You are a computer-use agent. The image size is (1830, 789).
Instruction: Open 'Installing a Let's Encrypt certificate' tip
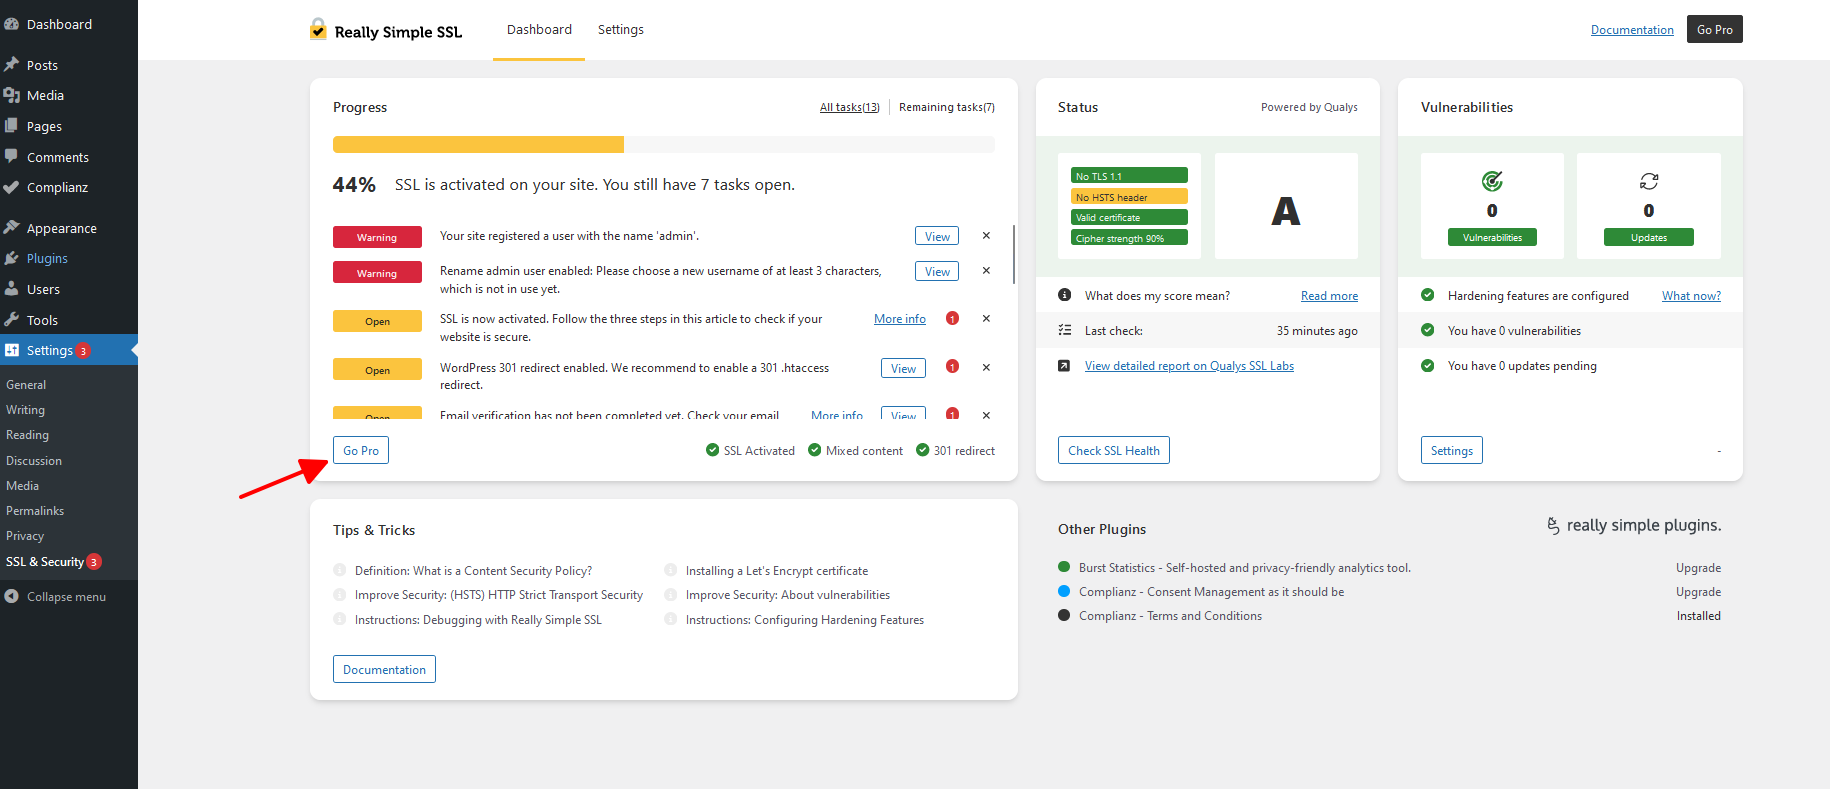[777, 571]
